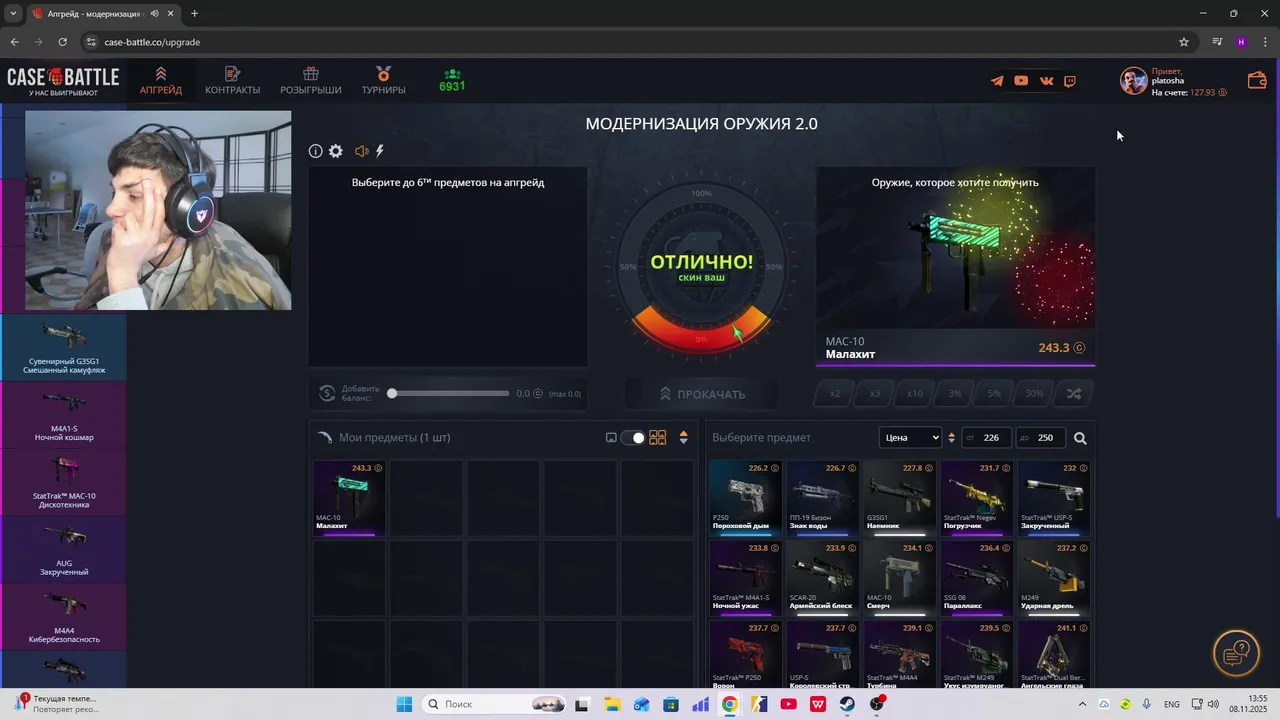Select the 30% chance button
This screenshot has height=720, width=1280.
(x=1034, y=394)
